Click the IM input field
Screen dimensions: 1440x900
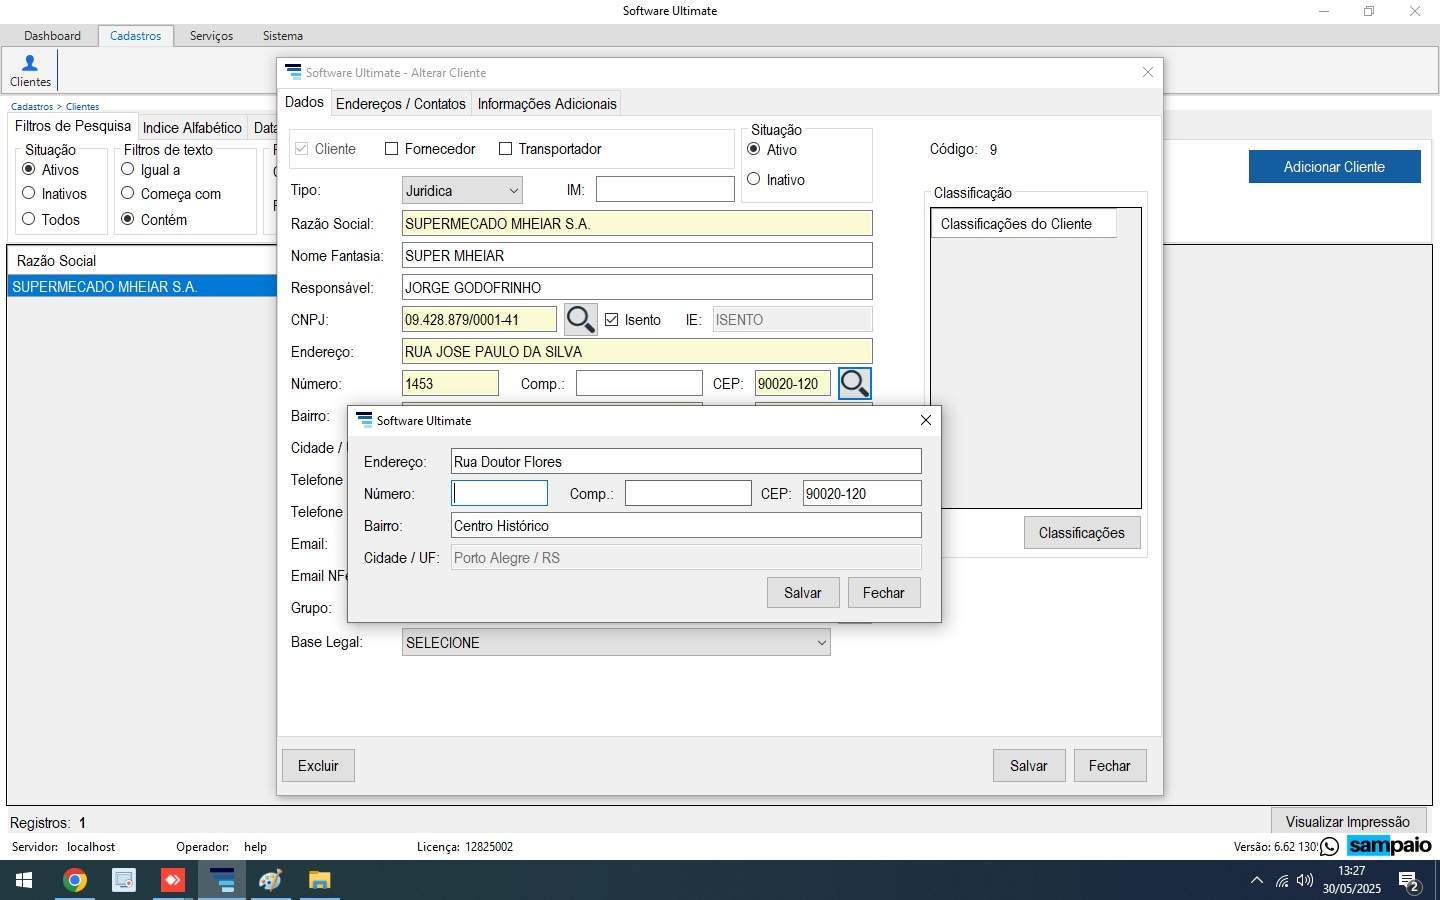pyautogui.click(x=665, y=189)
